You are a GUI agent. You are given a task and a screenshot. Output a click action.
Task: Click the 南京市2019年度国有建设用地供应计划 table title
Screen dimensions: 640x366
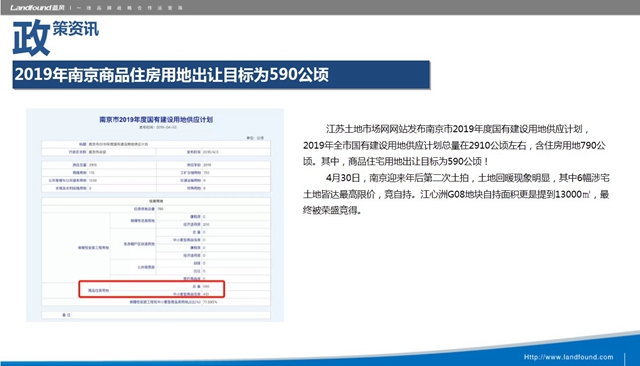156,120
